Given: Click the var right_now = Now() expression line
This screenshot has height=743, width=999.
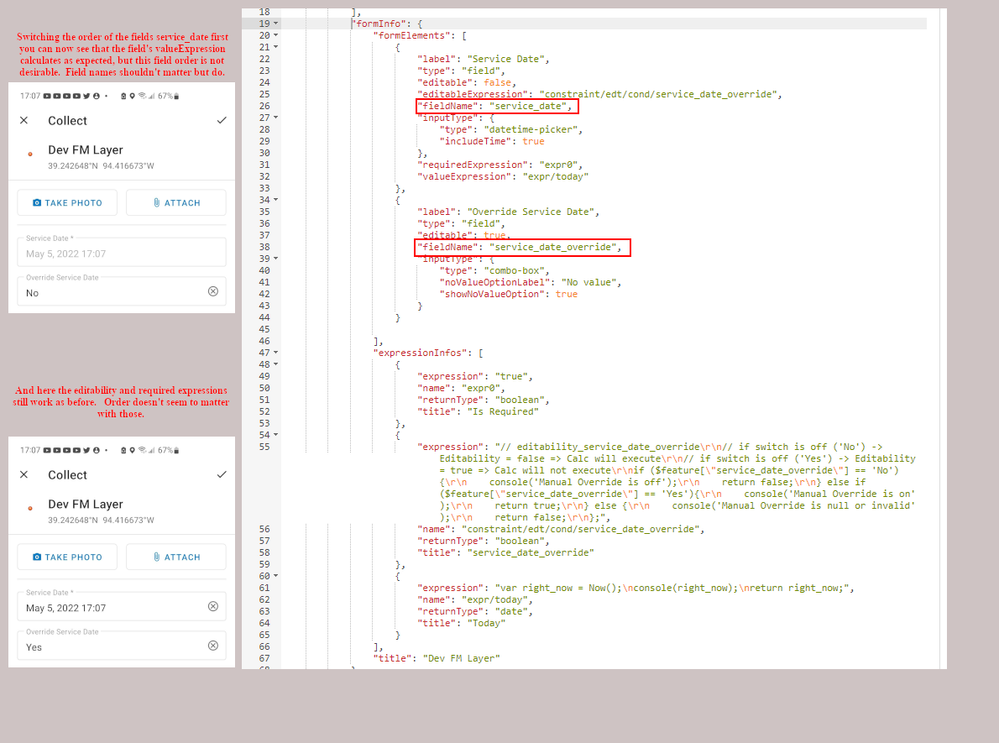Looking at the screenshot, I should (x=636, y=588).
